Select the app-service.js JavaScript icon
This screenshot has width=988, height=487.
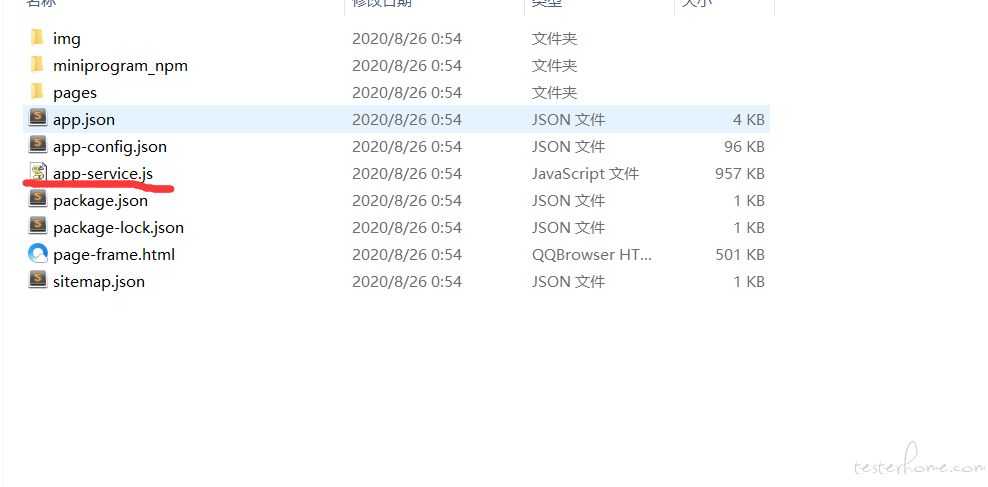[x=38, y=173]
